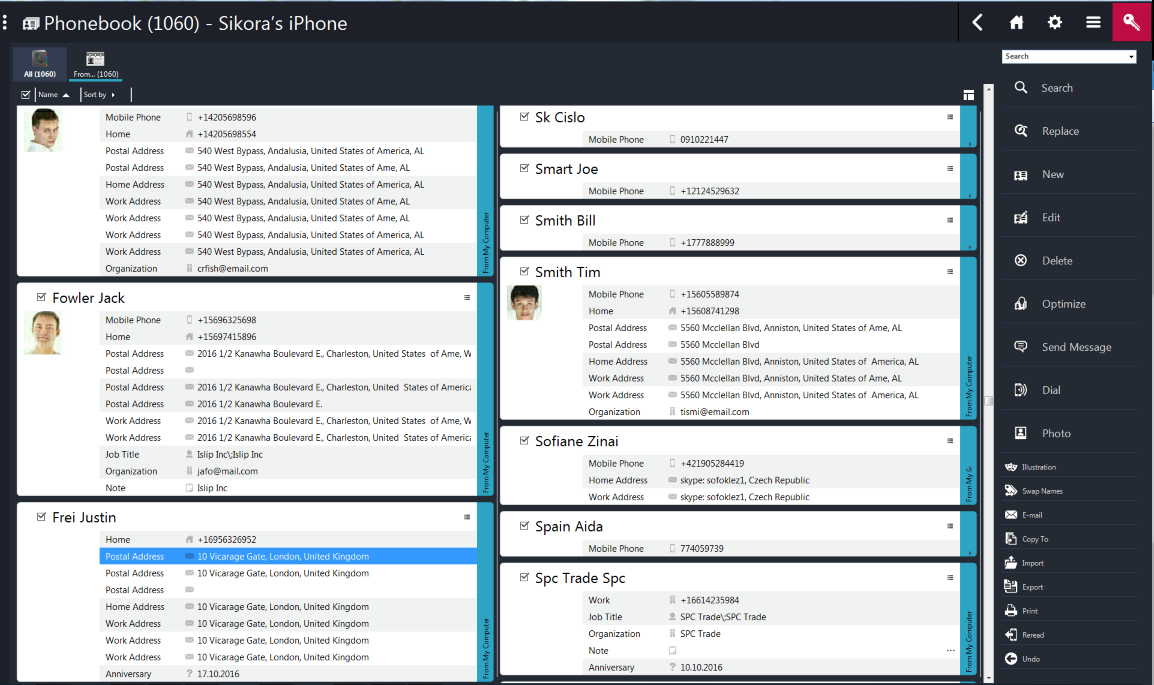Toggle the Fowler Jack contact checkbox

tap(41, 297)
